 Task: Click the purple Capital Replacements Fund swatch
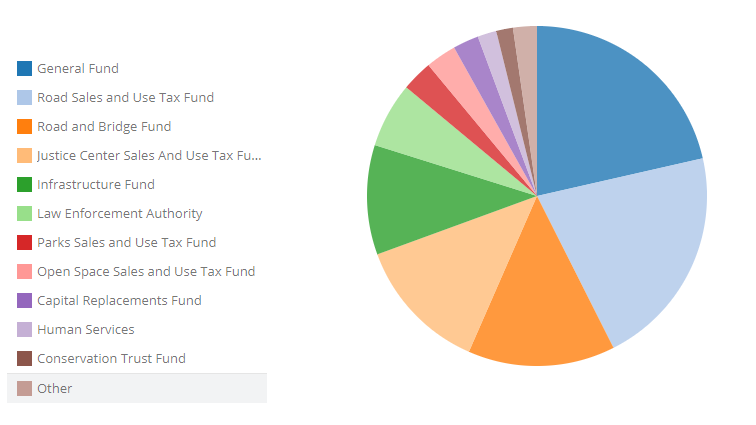(x=24, y=300)
